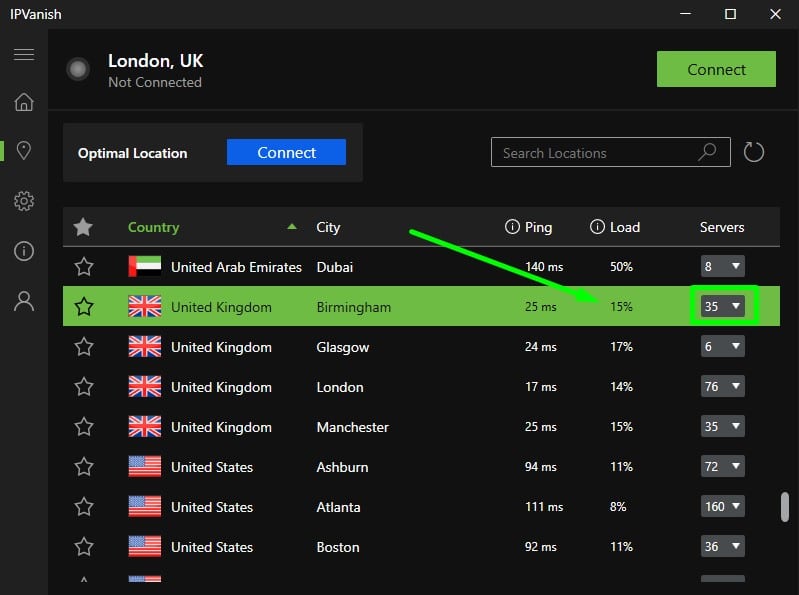The height and width of the screenshot is (595, 799).
Task: Click the UK flag in Glasgow row
Action: 145,346
